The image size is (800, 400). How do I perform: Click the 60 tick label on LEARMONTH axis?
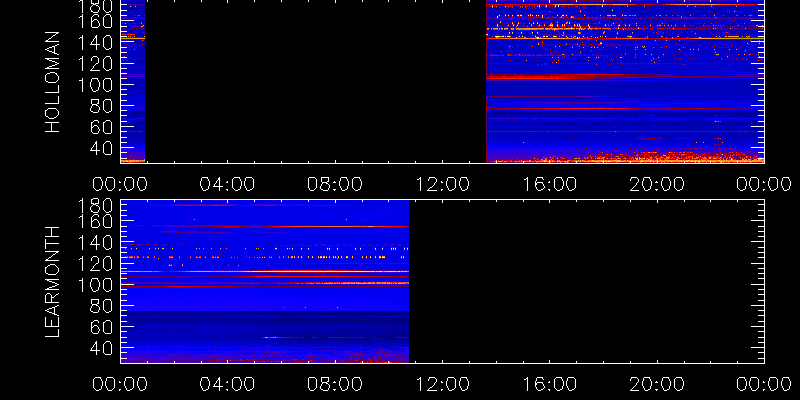coord(103,327)
